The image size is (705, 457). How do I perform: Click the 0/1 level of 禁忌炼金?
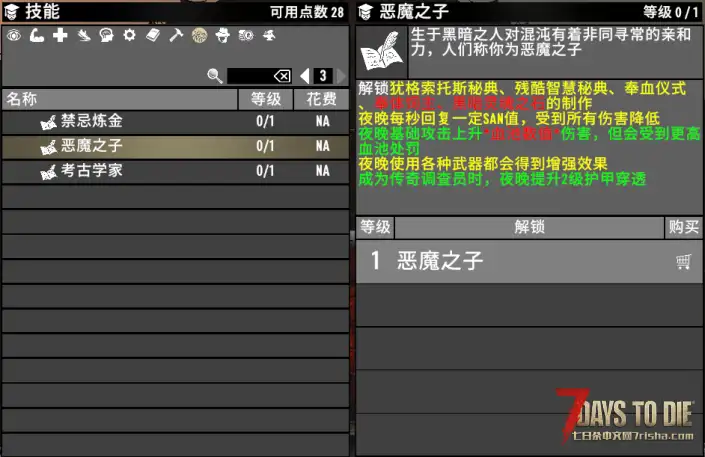pos(265,121)
